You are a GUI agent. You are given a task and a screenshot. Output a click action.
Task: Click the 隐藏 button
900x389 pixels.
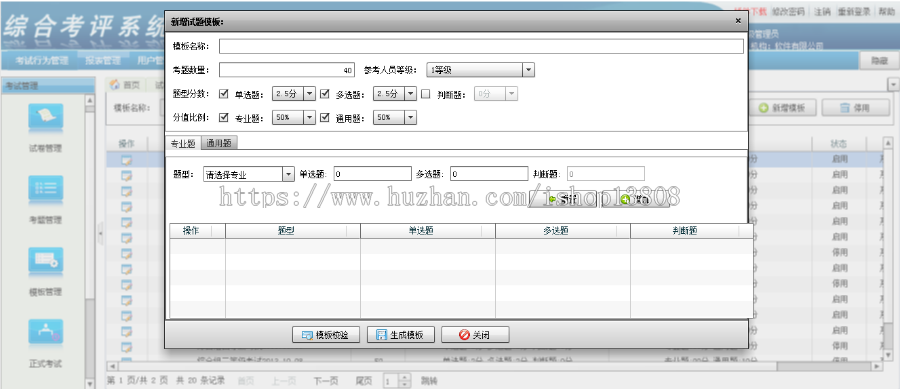pos(879,60)
